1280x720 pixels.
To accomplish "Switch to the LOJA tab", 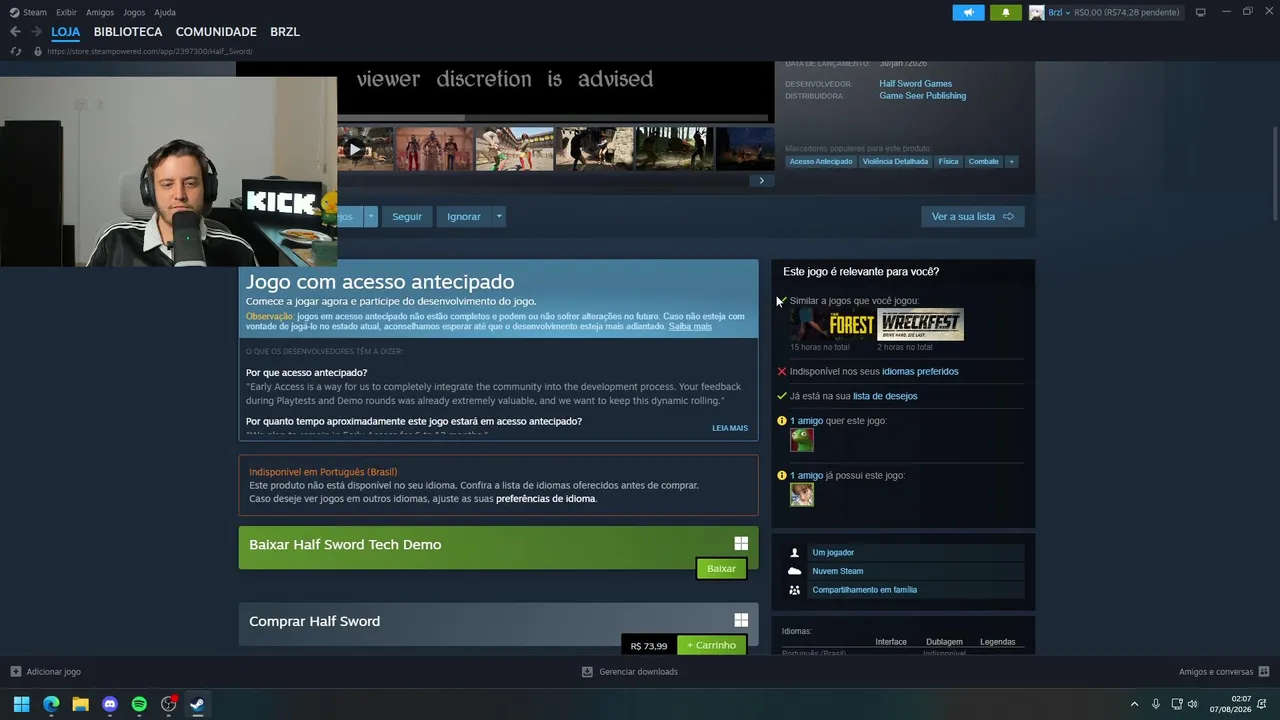I will point(66,32).
